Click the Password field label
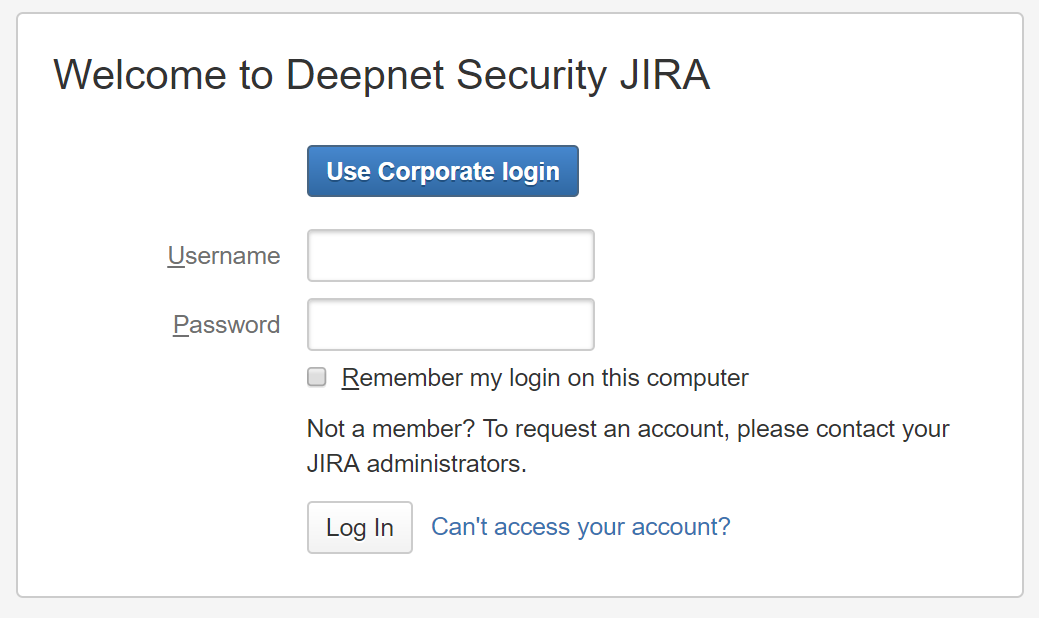The height and width of the screenshot is (618, 1039). pos(227,325)
